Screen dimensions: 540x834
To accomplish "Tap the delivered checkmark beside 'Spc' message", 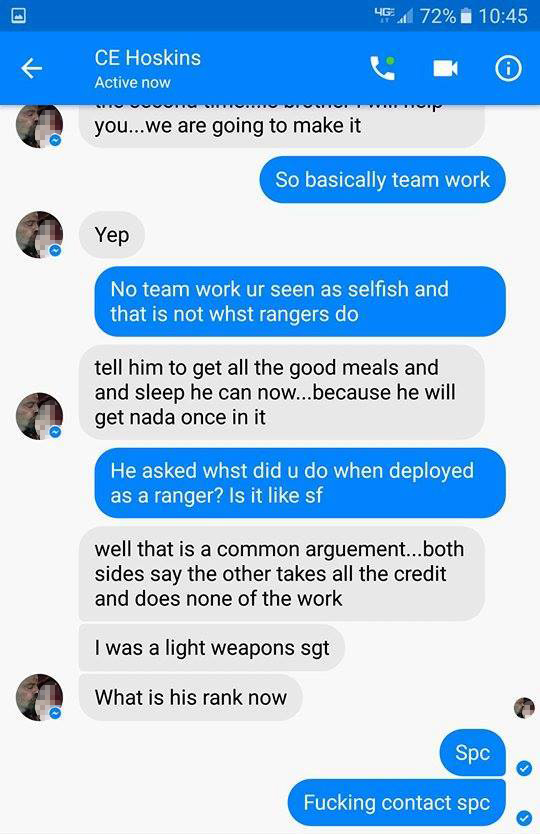I will click(524, 768).
